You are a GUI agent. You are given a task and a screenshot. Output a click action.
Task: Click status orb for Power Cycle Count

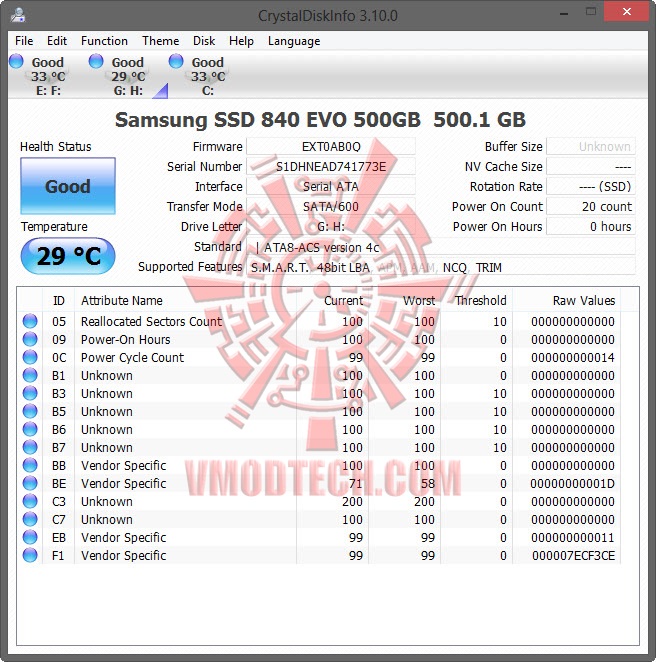coord(30,357)
